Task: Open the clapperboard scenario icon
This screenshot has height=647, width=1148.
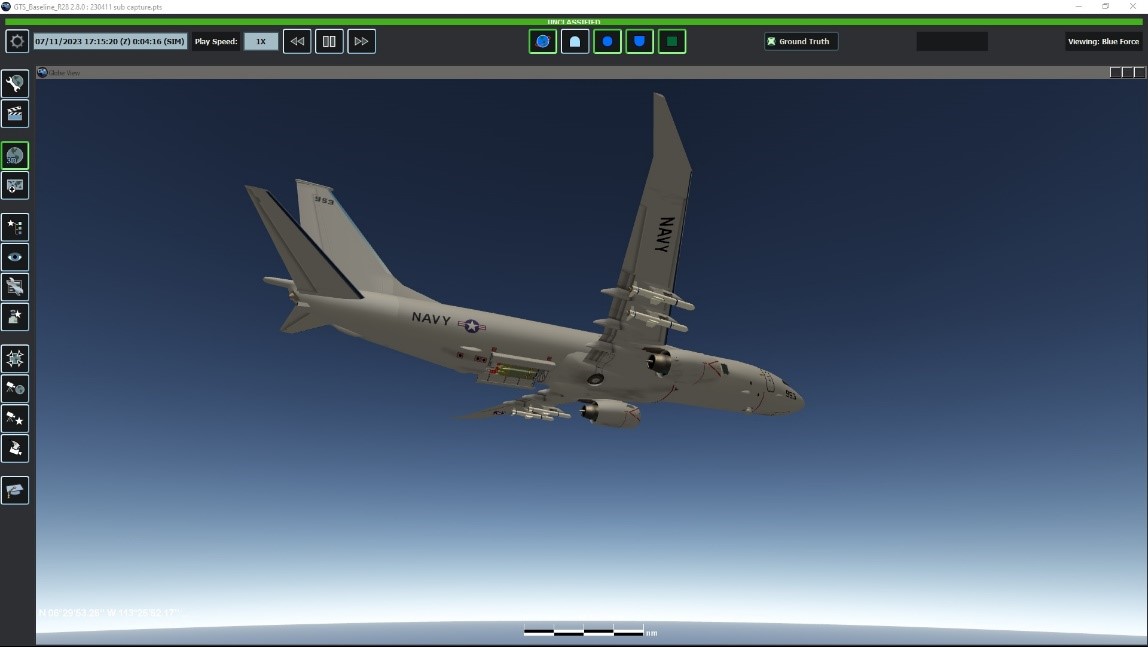Action: coord(15,113)
